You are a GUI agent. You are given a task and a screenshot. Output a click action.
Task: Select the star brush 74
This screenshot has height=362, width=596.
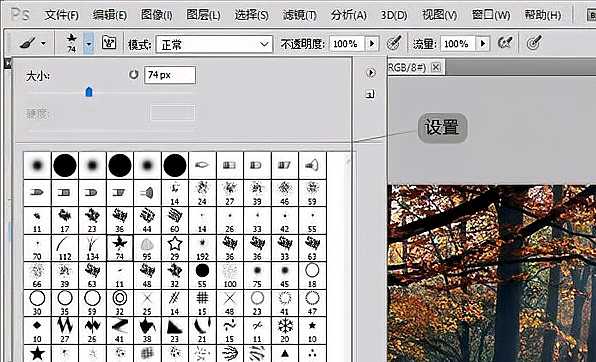pyautogui.click(x=120, y=248)
